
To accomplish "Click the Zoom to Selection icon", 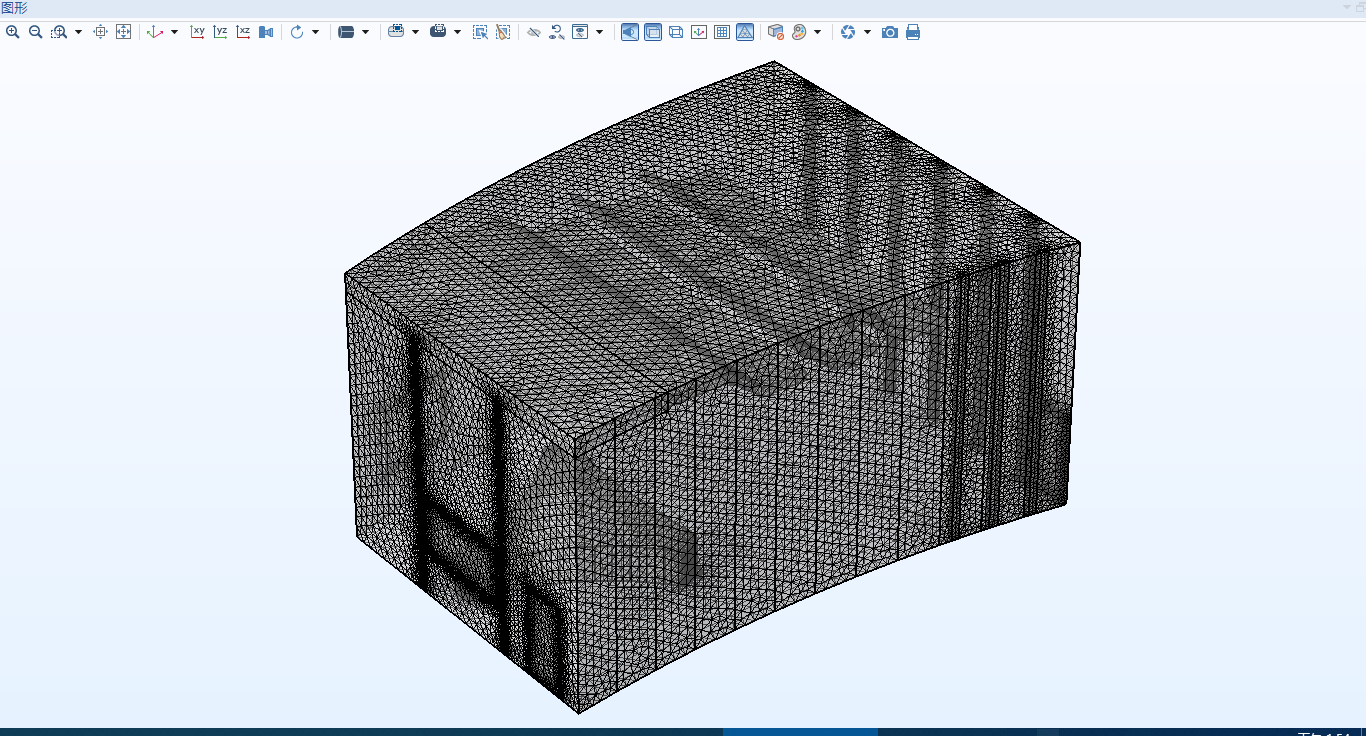I will pos(100,32).
